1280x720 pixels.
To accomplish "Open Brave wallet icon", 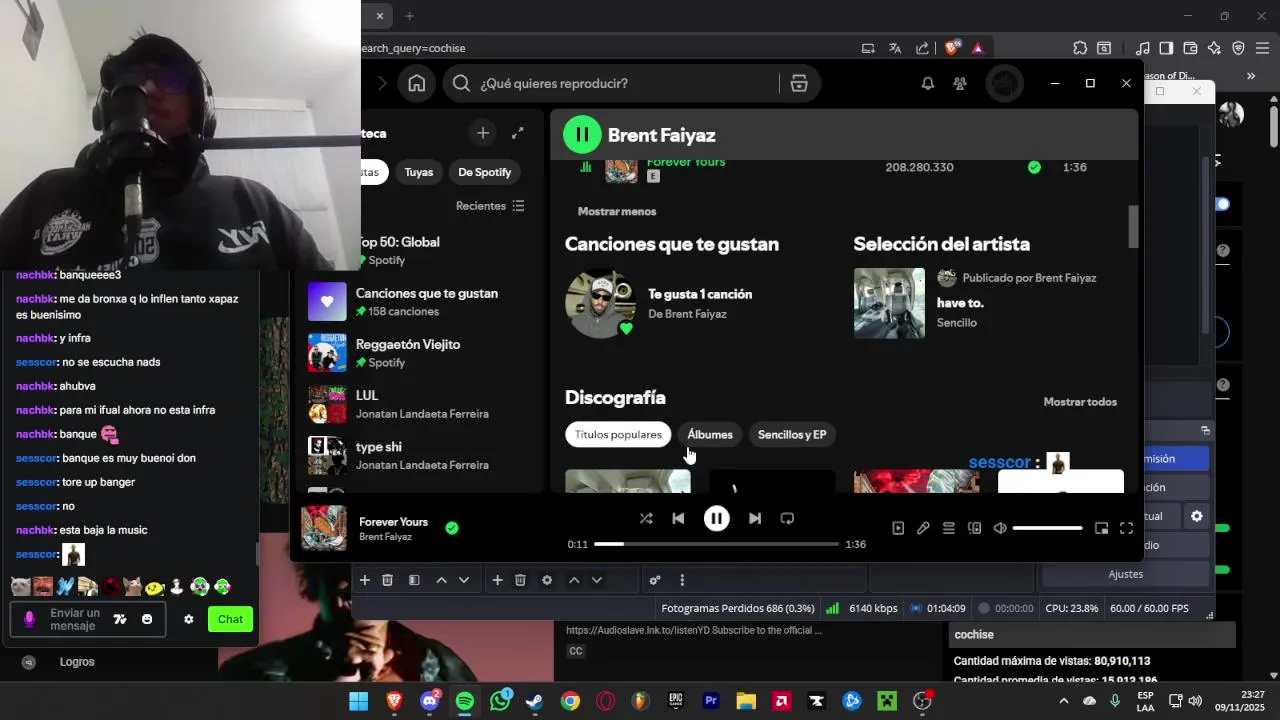I will pos(1190,48).
